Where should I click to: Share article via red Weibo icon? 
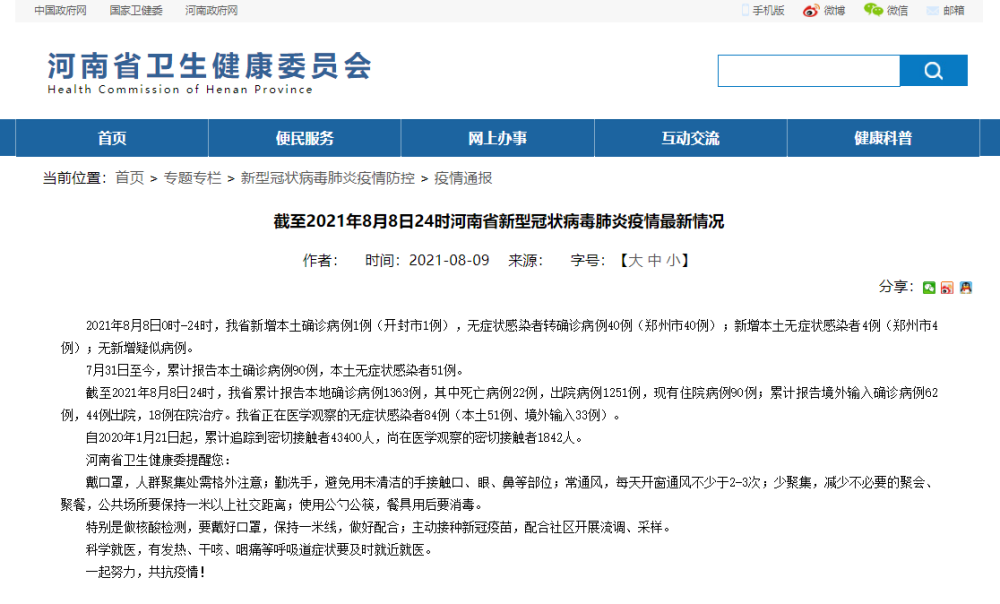coord(947,288)
